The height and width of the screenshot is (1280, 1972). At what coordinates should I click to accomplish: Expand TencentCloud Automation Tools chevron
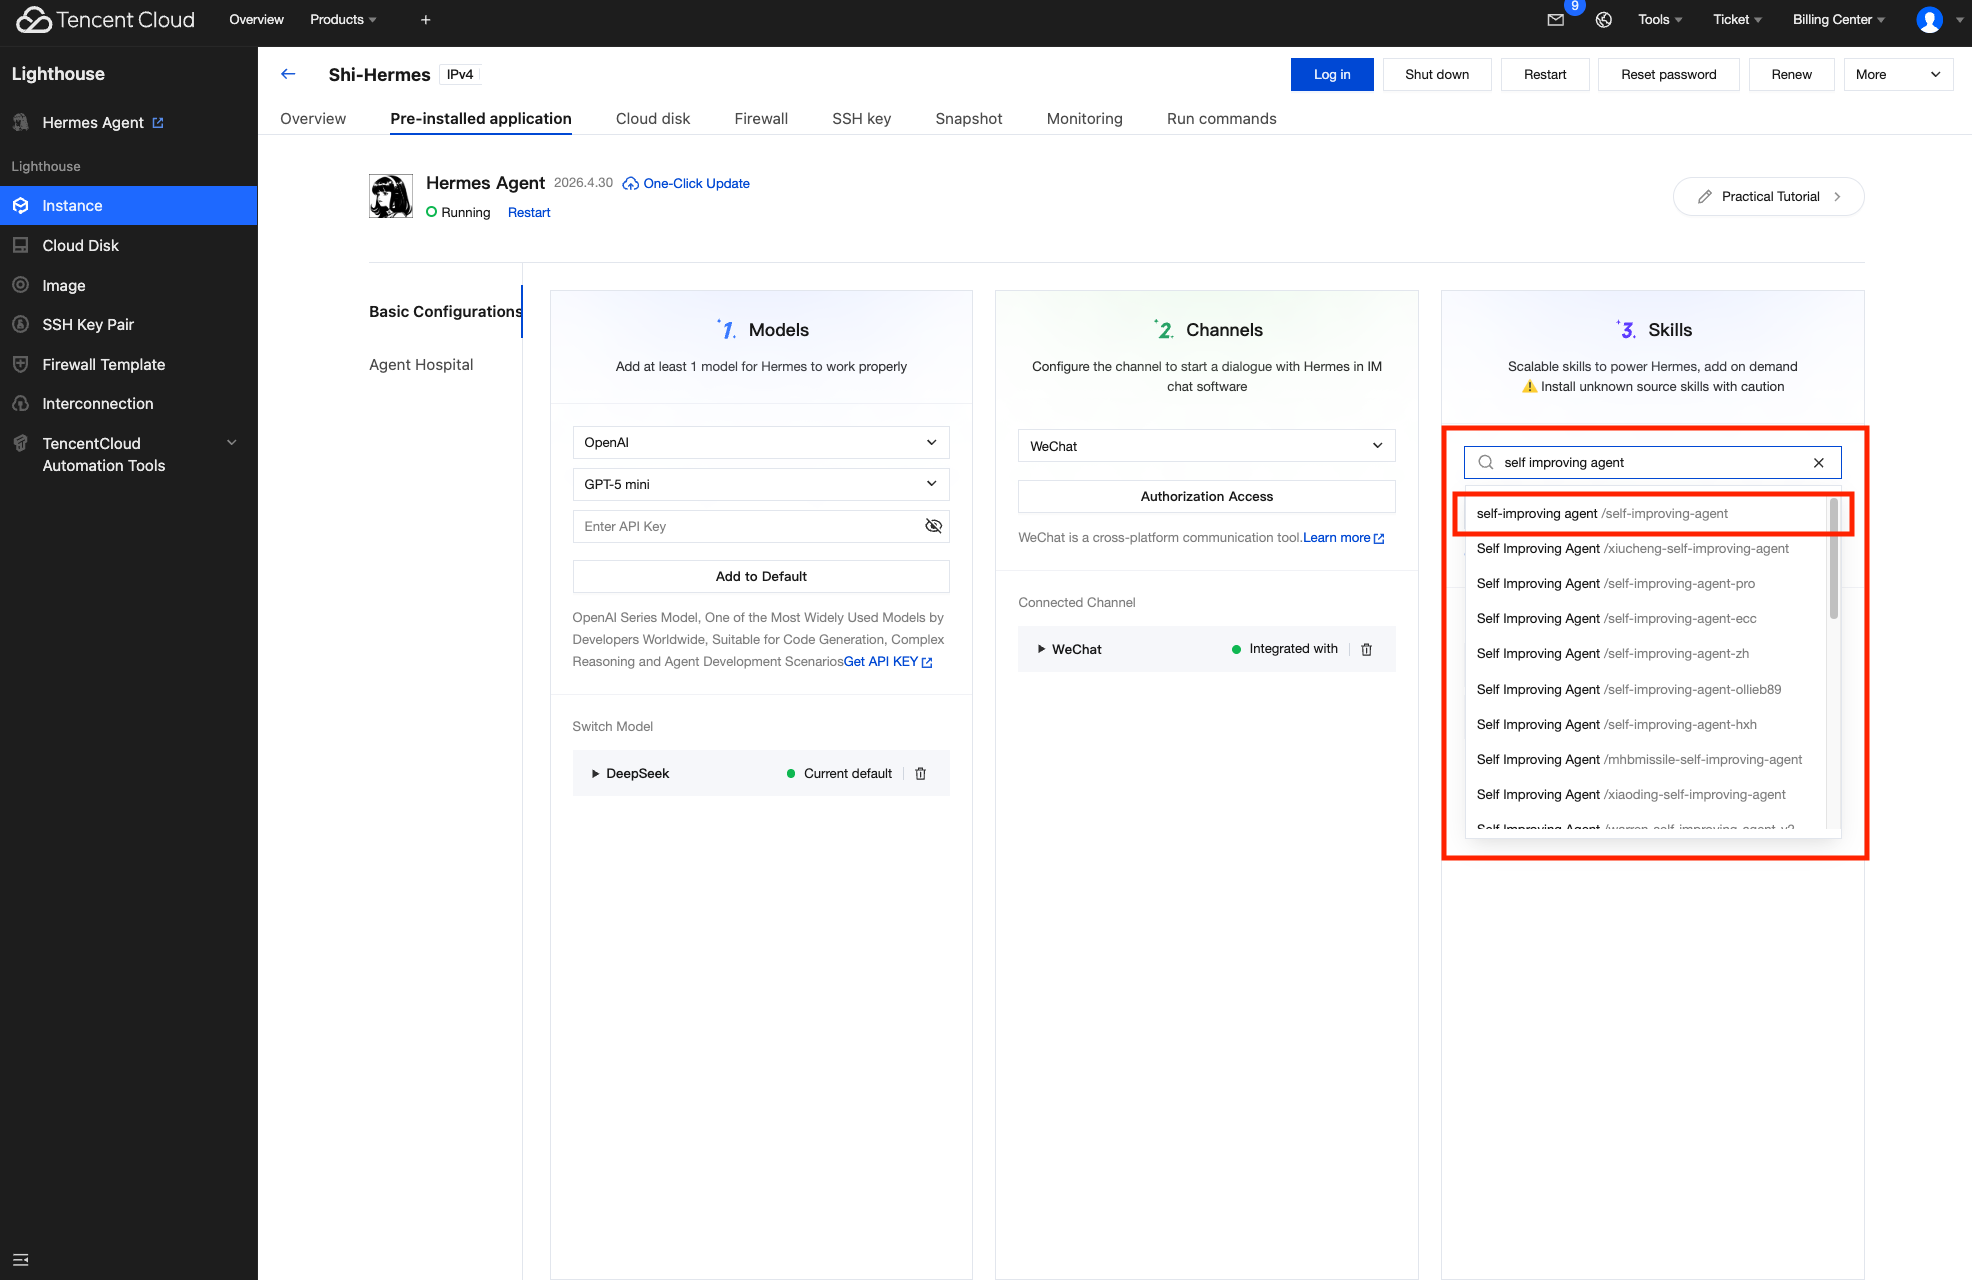click(x=232, y=443)
